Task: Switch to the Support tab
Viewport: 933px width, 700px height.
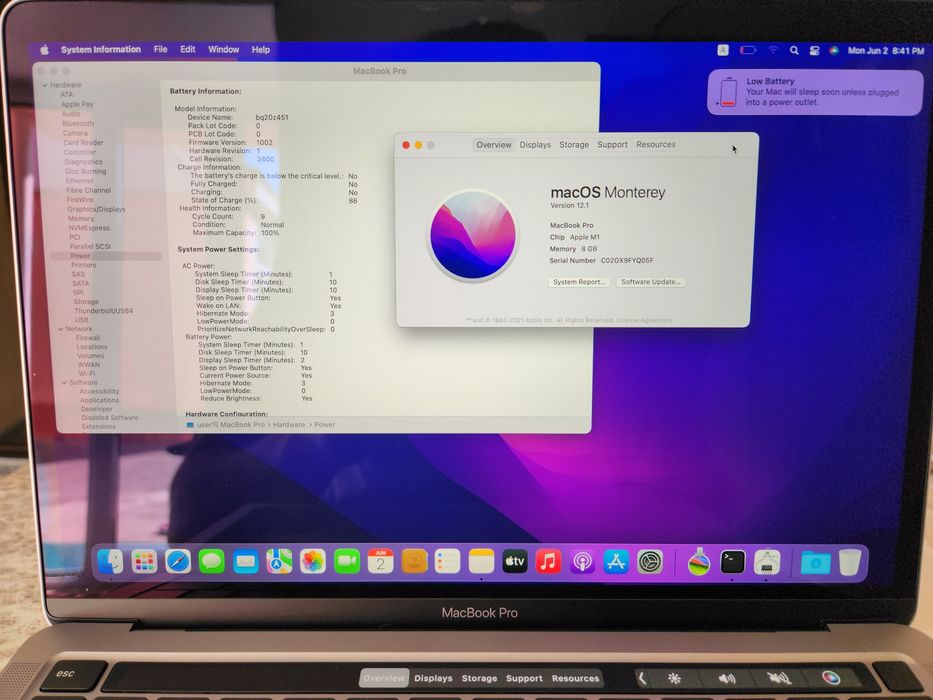Action: (x=612, y=145)
